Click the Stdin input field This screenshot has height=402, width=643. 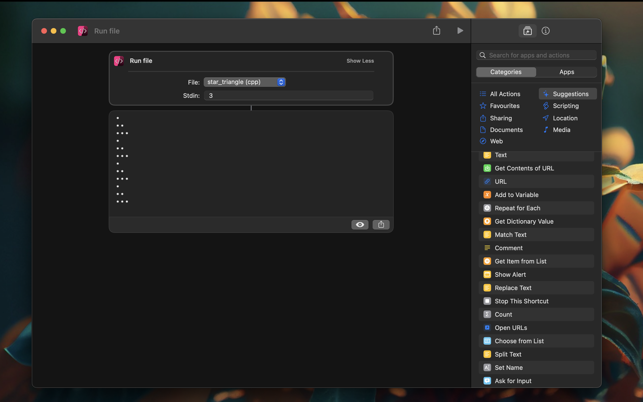click(288, 96)
